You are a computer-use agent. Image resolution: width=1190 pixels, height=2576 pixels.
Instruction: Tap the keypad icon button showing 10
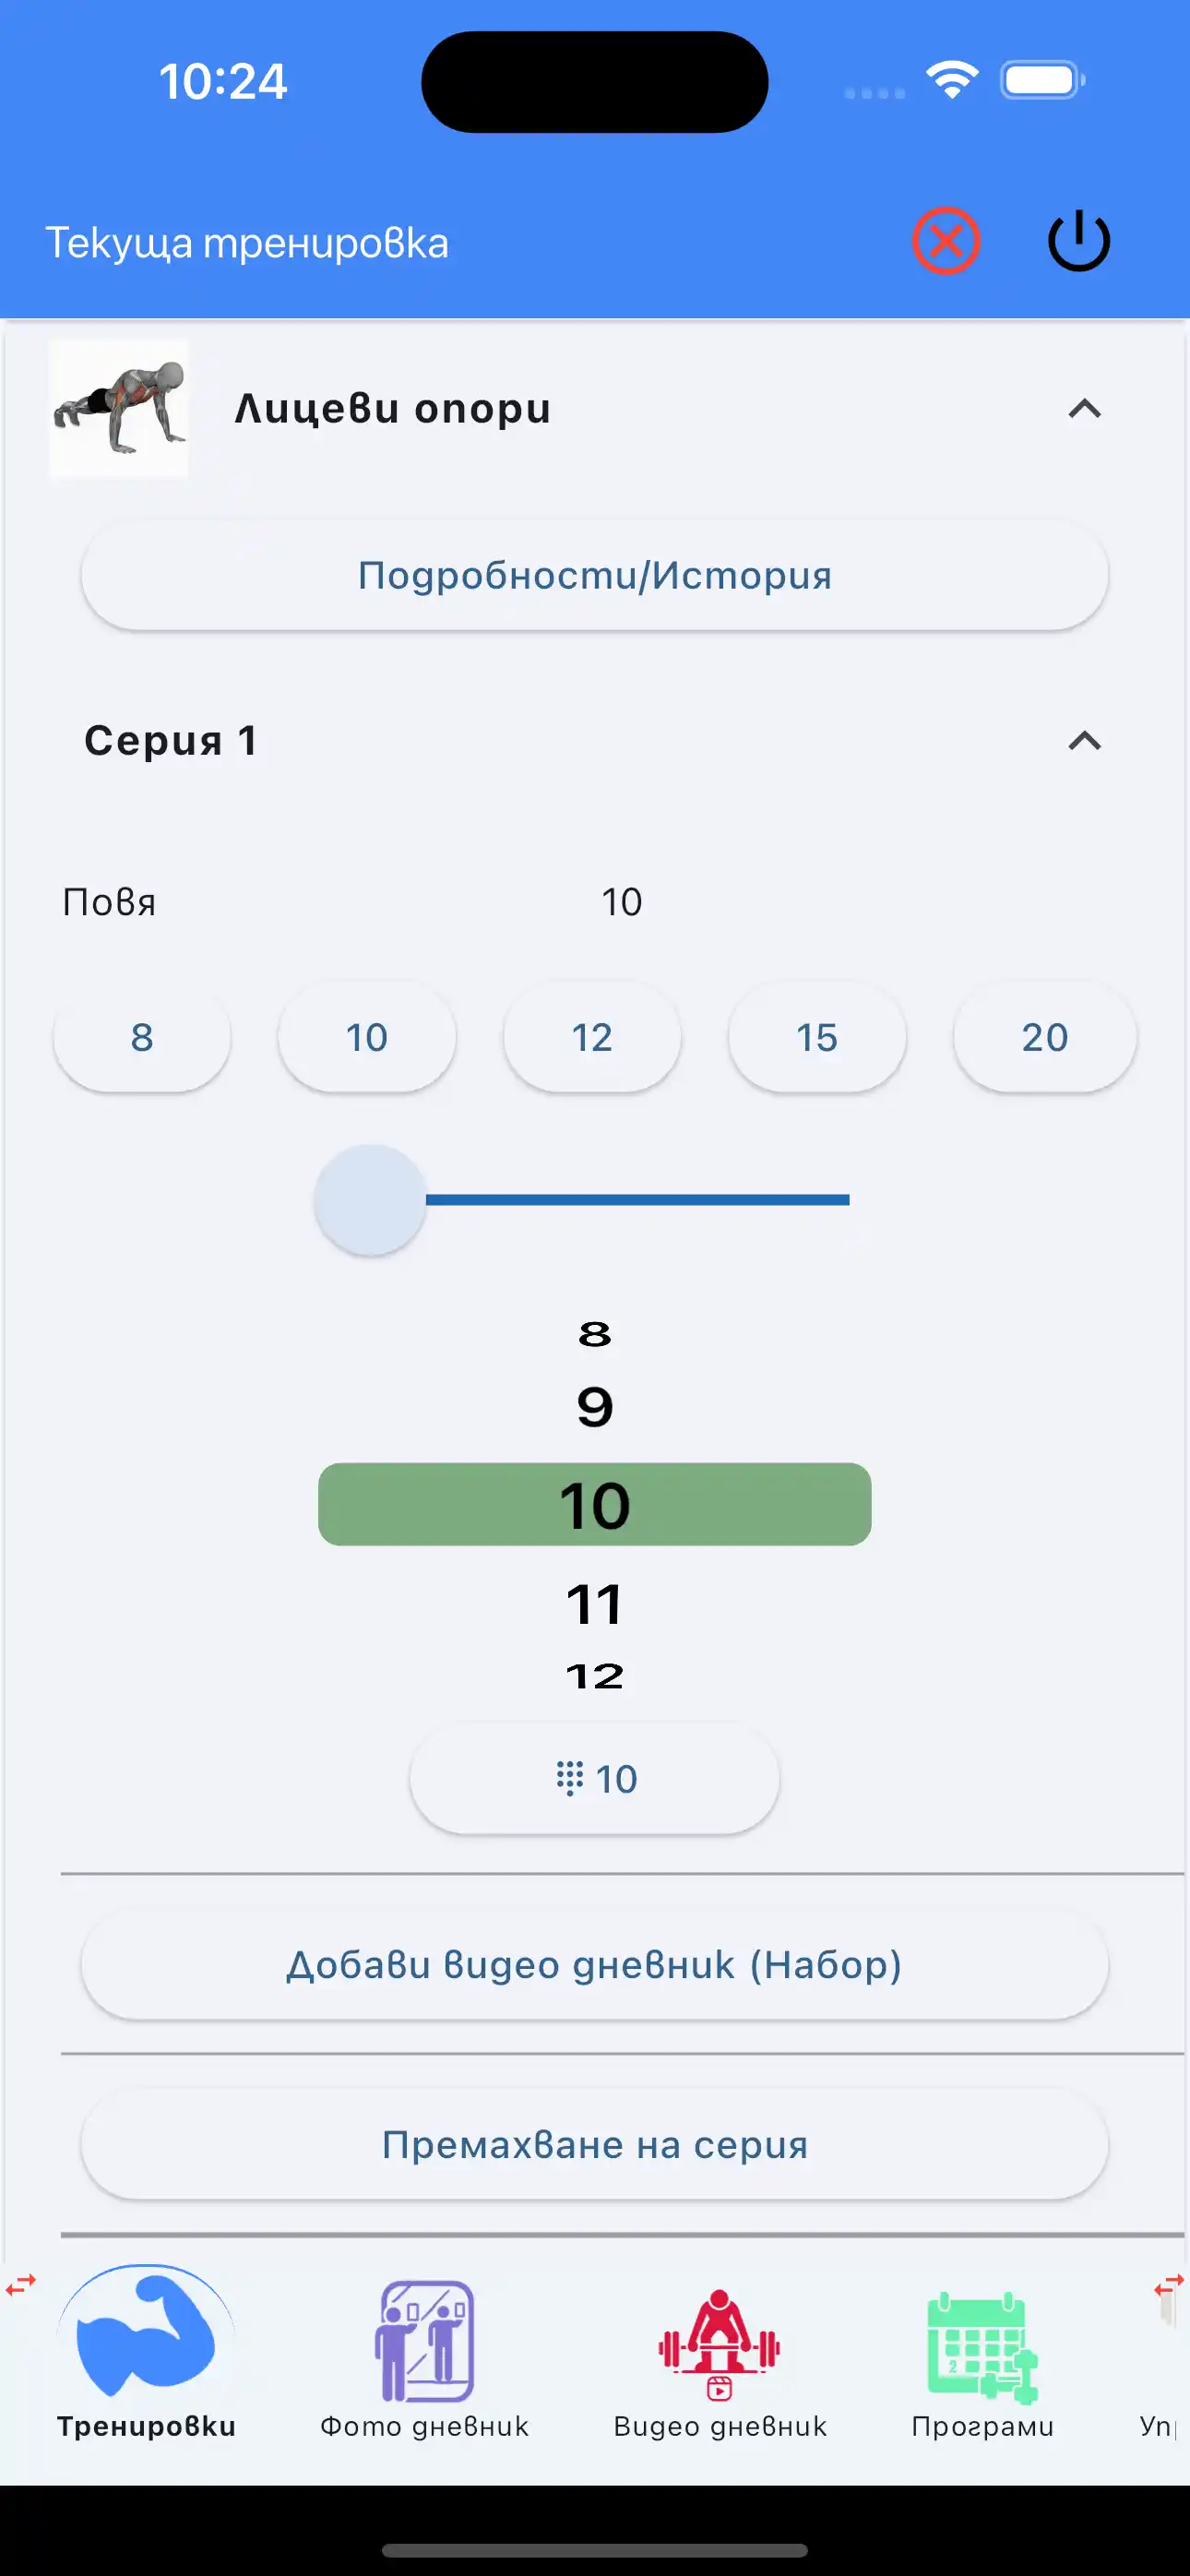(595, 1779)
